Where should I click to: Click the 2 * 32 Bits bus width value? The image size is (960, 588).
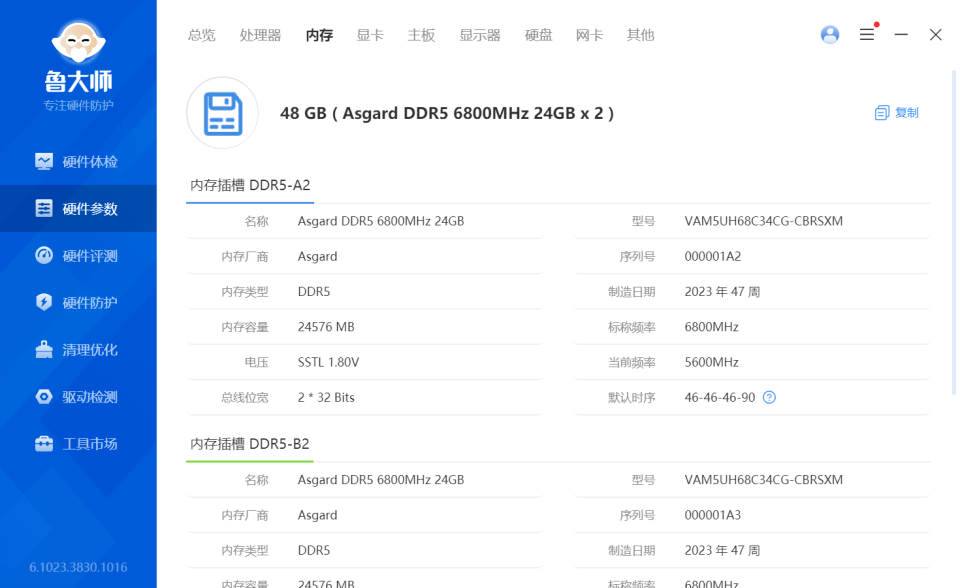(x=326, y=398)
